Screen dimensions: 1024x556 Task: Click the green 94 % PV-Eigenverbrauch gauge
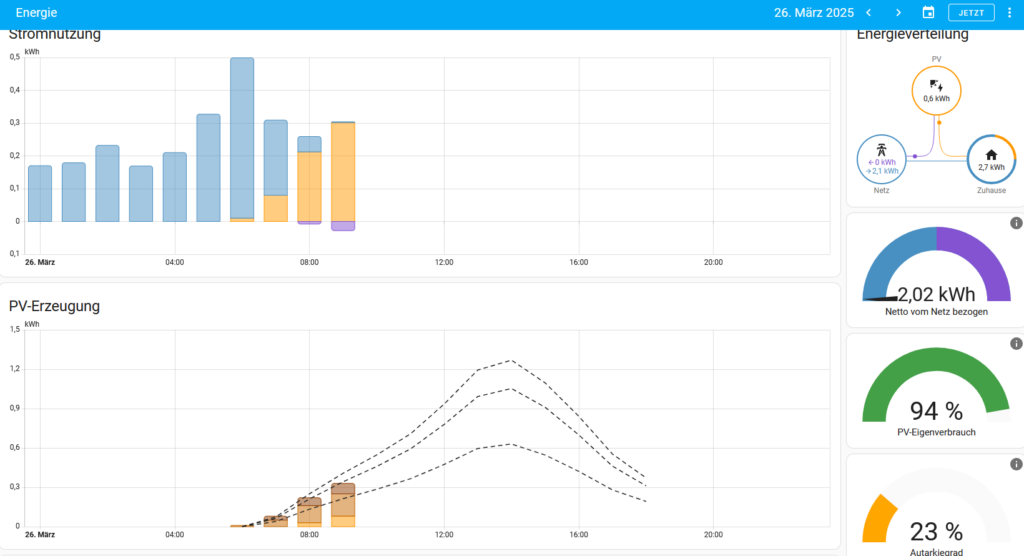(936, 390)
